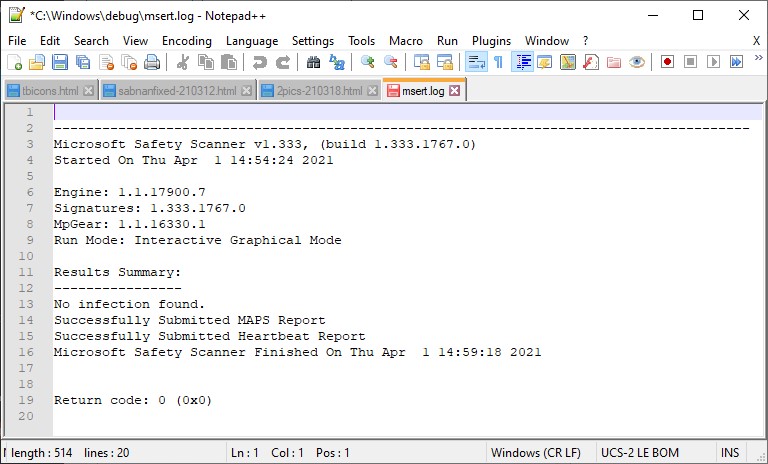This screenshot has height=464, width=768.
Task: Click the INS status bar indicator
Action: (x=730, y=453)
